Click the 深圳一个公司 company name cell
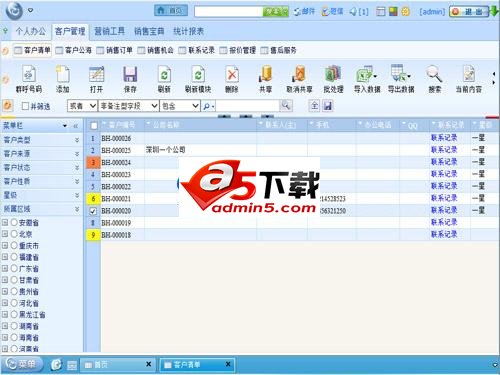Image resolution: width=500 pixels, height=375 pixels. click(165, 150)
